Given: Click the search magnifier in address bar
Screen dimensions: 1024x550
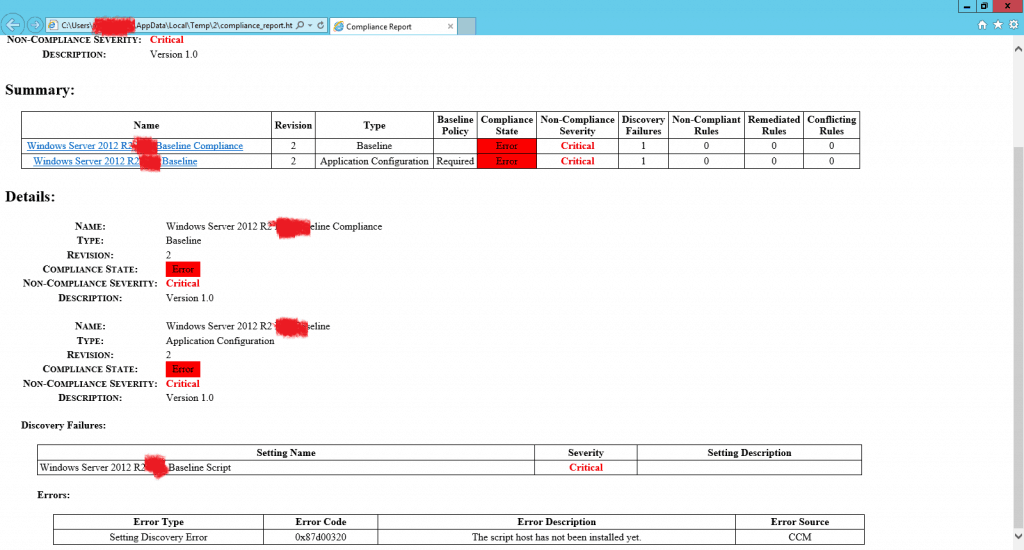Looking at the screenshot, I should click(x=300, y=25).
